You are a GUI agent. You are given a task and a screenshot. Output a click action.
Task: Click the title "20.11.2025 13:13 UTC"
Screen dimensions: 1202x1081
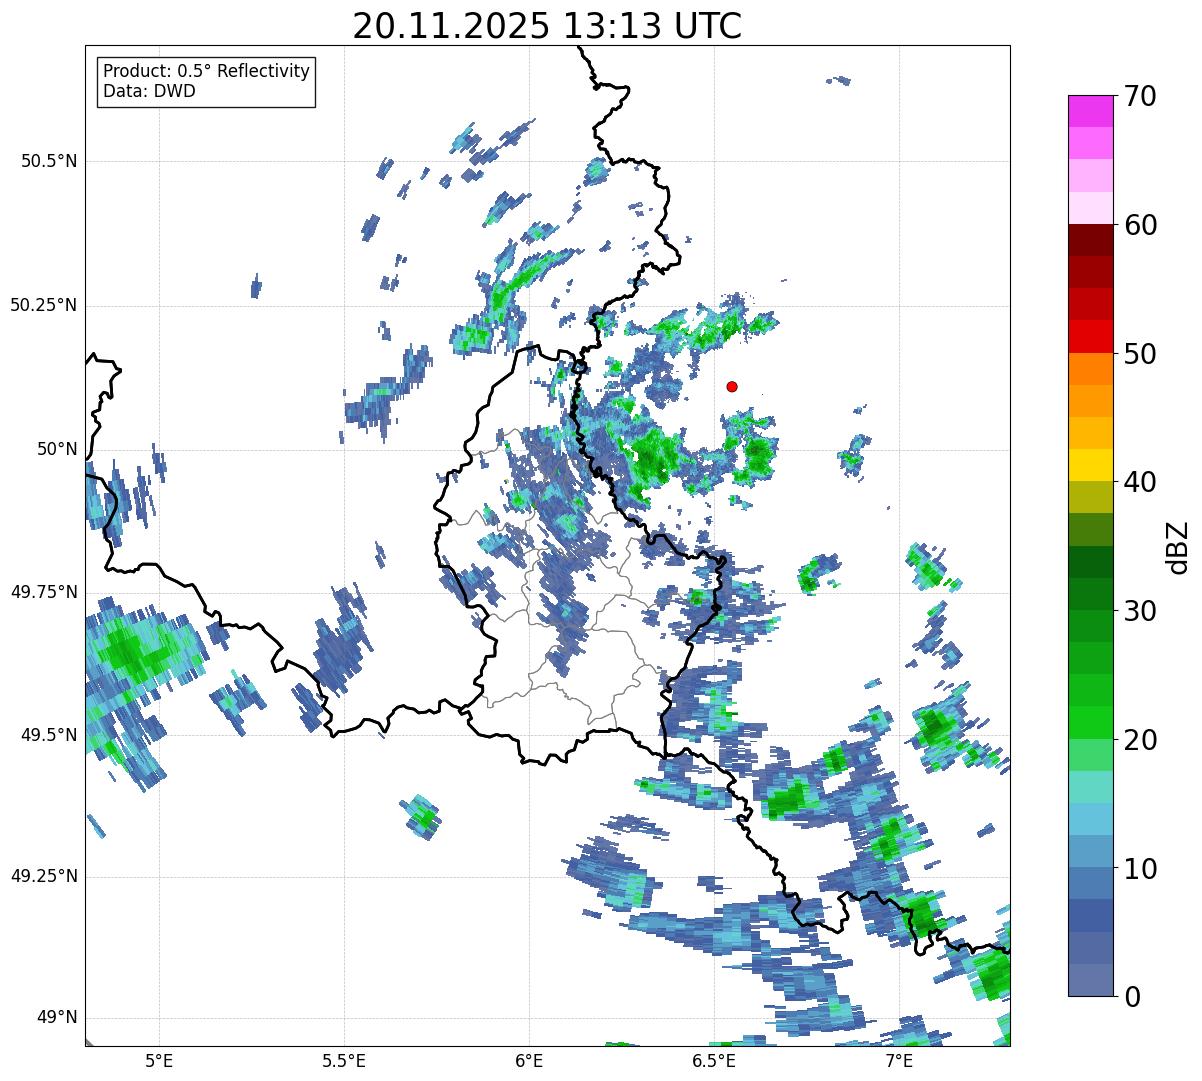click(547, 25)
